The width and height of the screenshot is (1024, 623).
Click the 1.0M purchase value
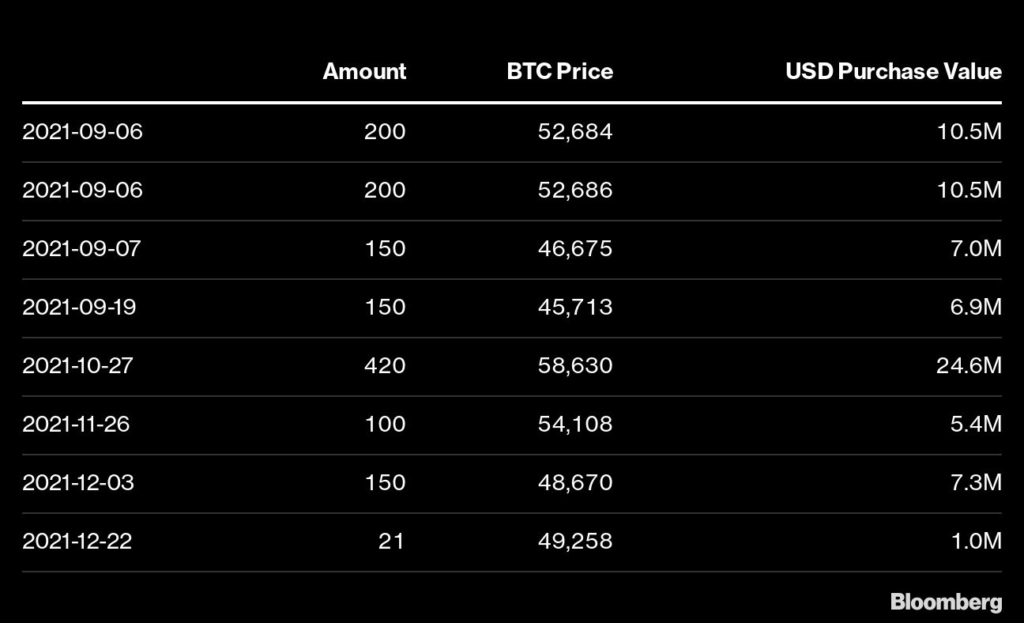(x=976, y=541)
